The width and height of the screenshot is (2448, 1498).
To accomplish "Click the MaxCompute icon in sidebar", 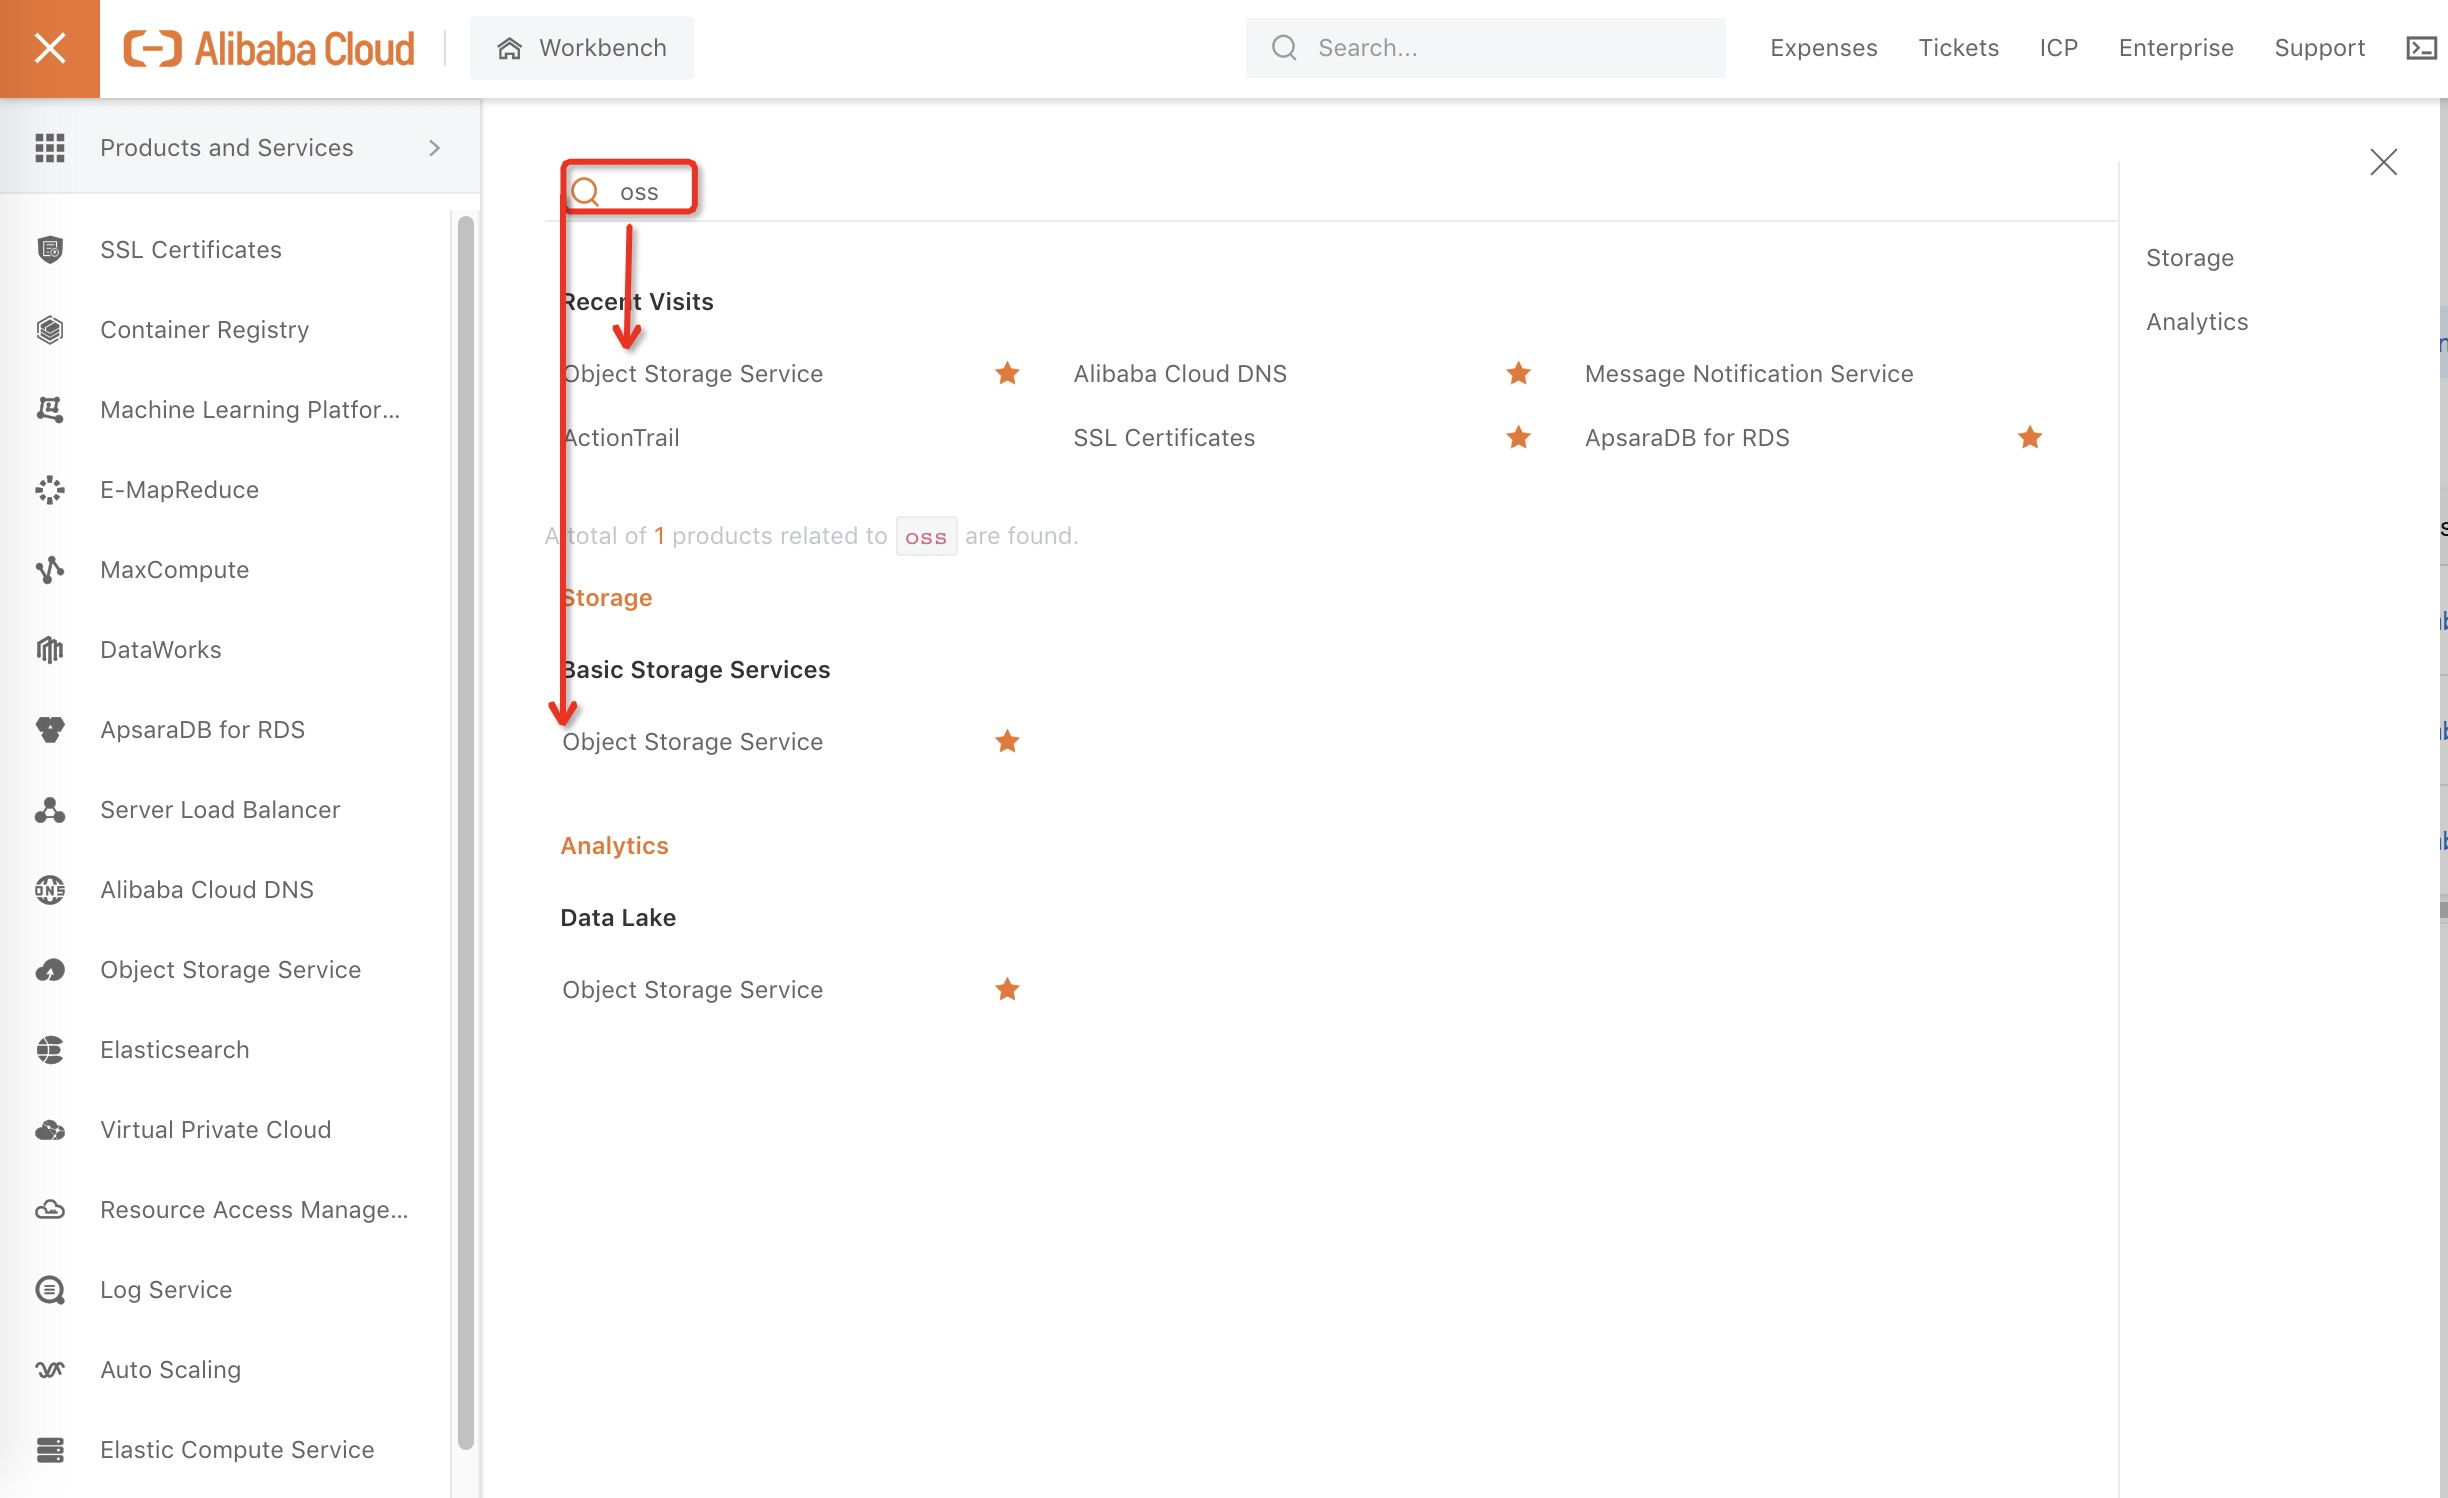I will 50,569.
